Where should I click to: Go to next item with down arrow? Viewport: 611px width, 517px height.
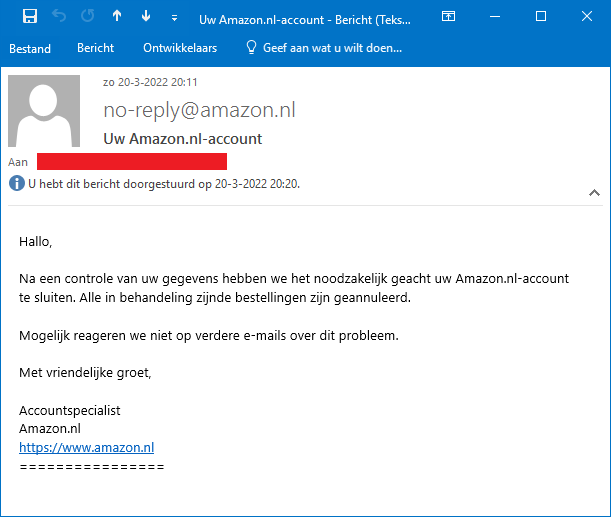point(146,17)
